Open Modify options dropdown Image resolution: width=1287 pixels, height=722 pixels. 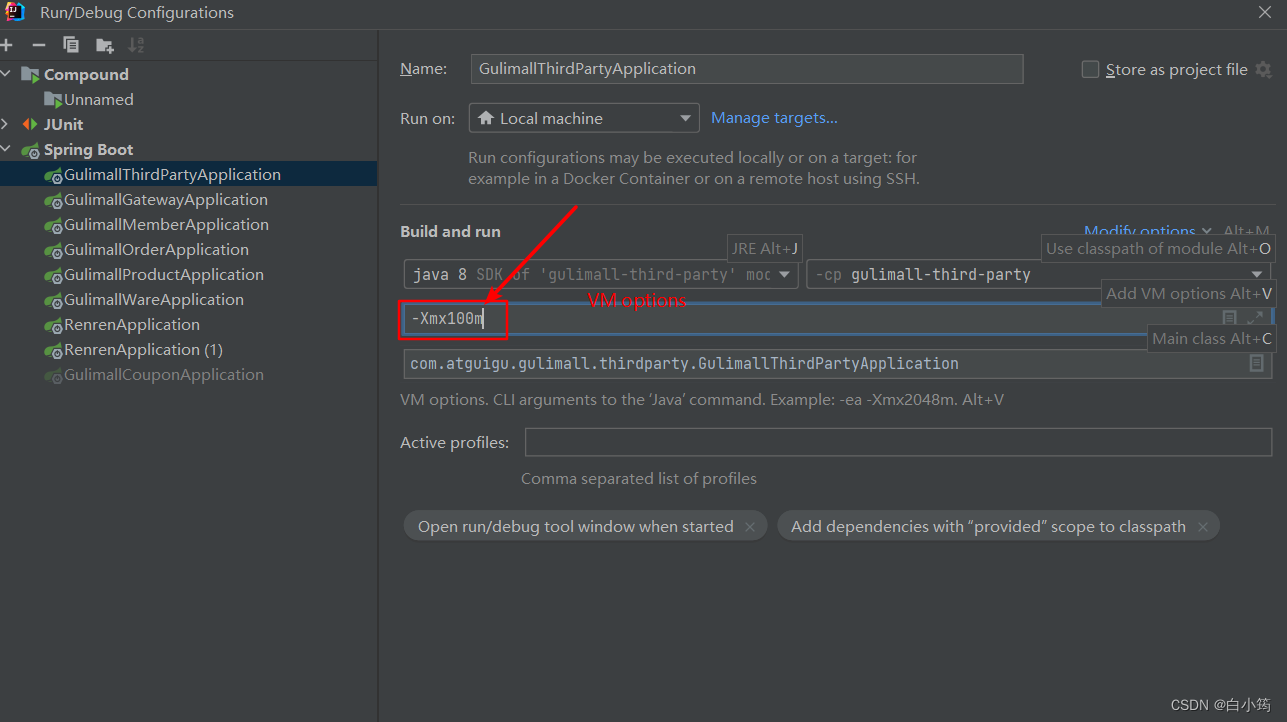point(1148,231)
